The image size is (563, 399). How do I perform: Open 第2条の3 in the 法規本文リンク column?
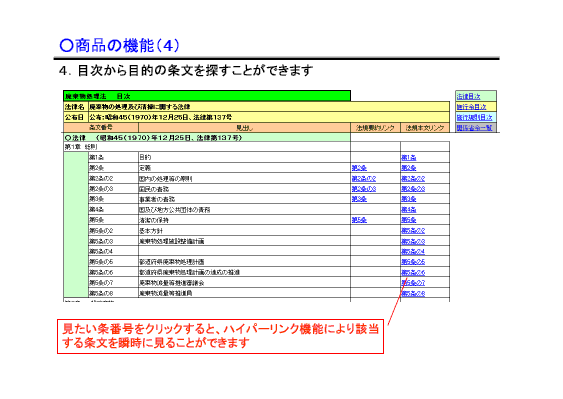413,189
